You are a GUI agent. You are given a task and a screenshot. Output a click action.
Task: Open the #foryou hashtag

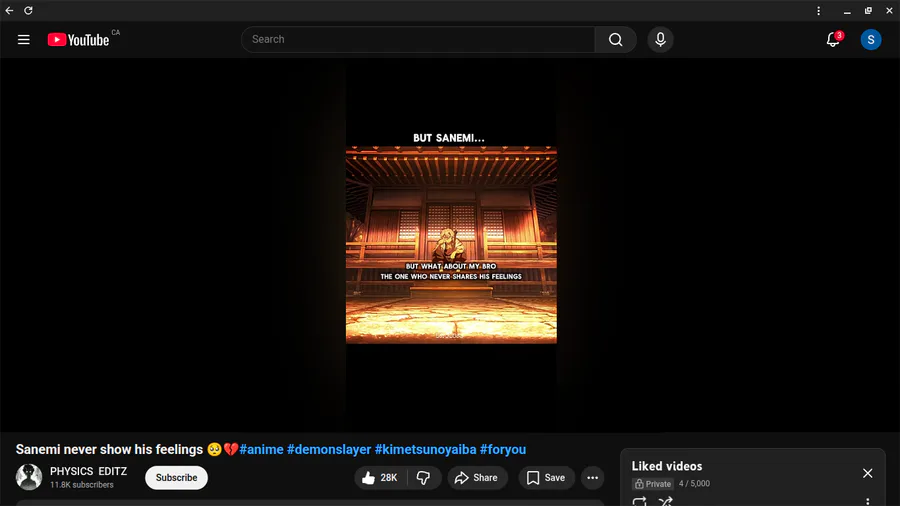[x=503, y=449]
